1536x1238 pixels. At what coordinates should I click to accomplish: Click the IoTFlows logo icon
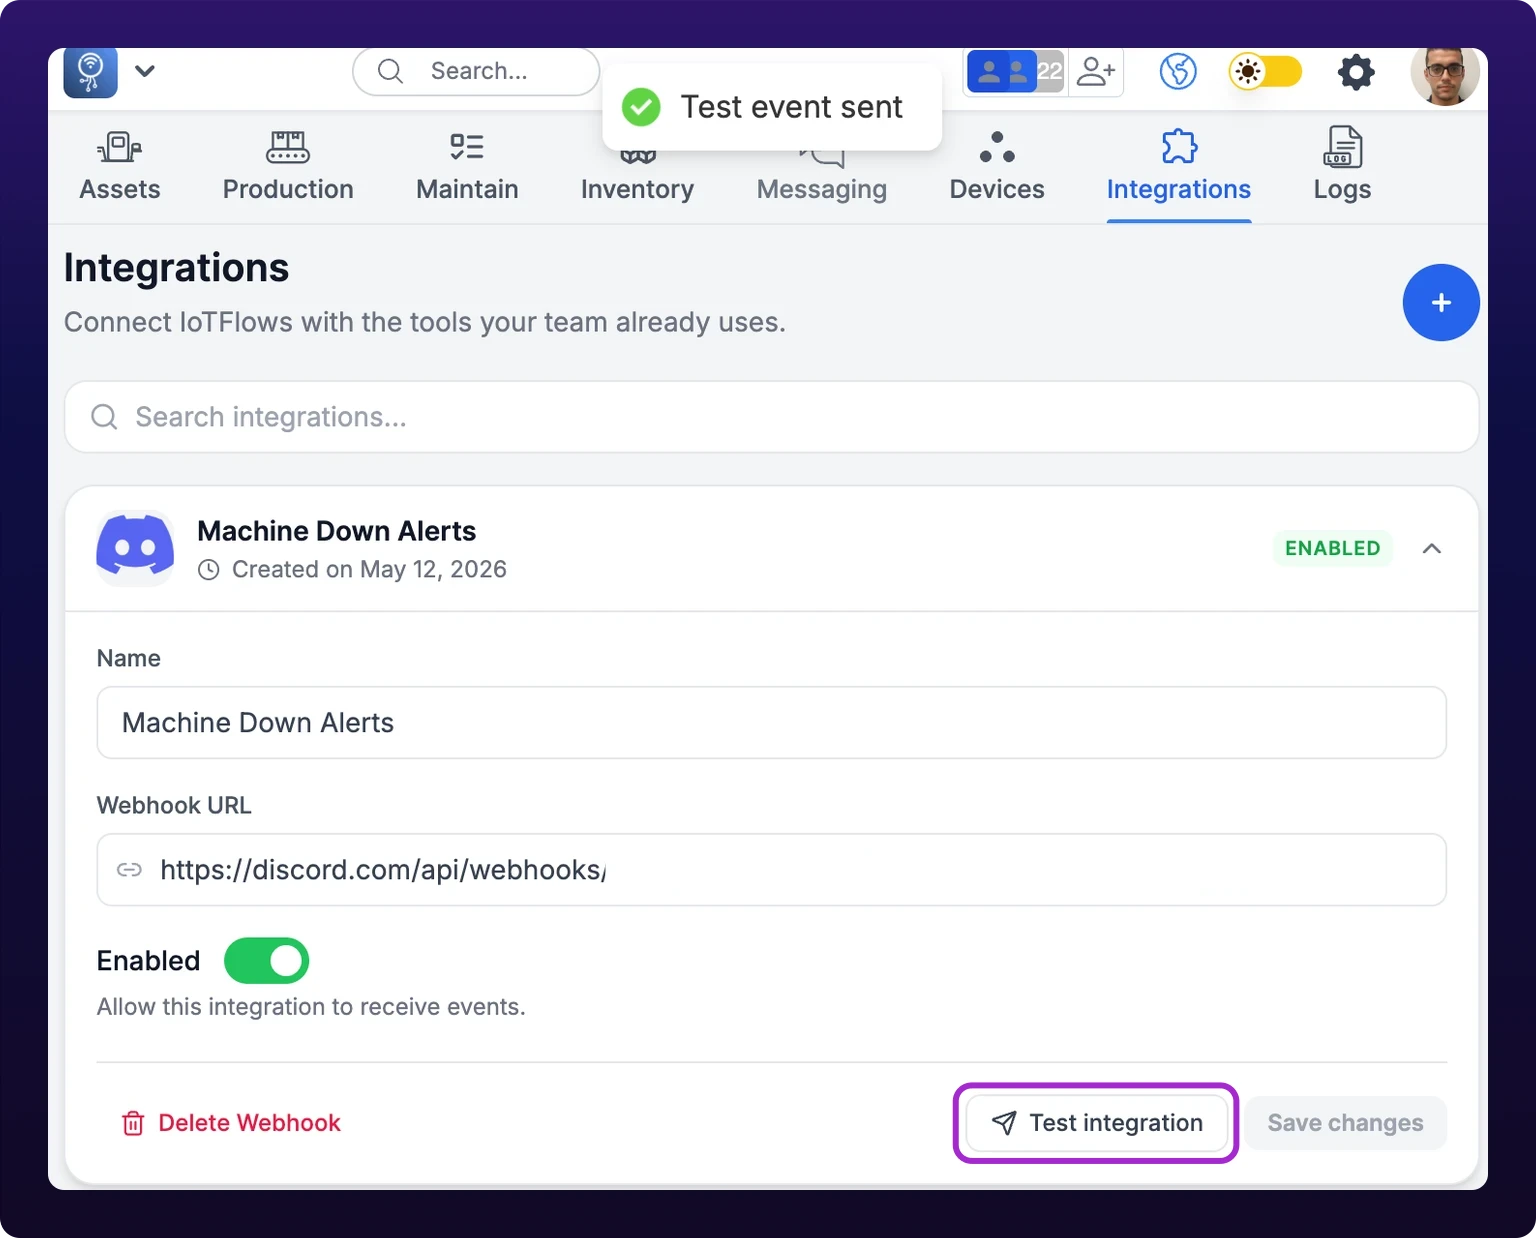click(91, 72)
